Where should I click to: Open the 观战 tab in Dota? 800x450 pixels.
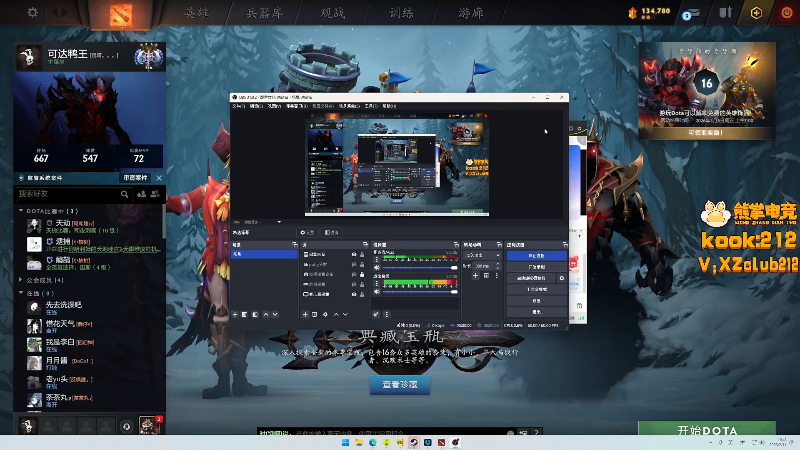click(x=333, y=13)
